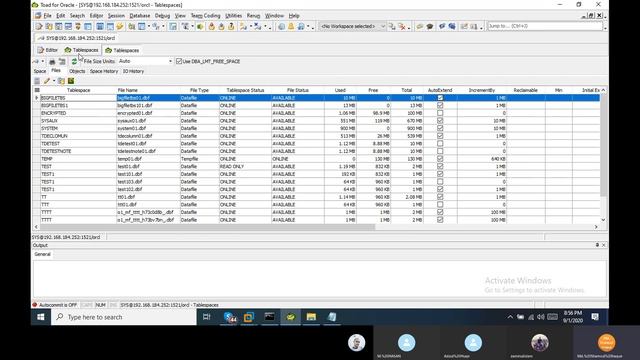Screen dimensions: 640x360
Task: Open the File menu
Action: pos(47,16)
